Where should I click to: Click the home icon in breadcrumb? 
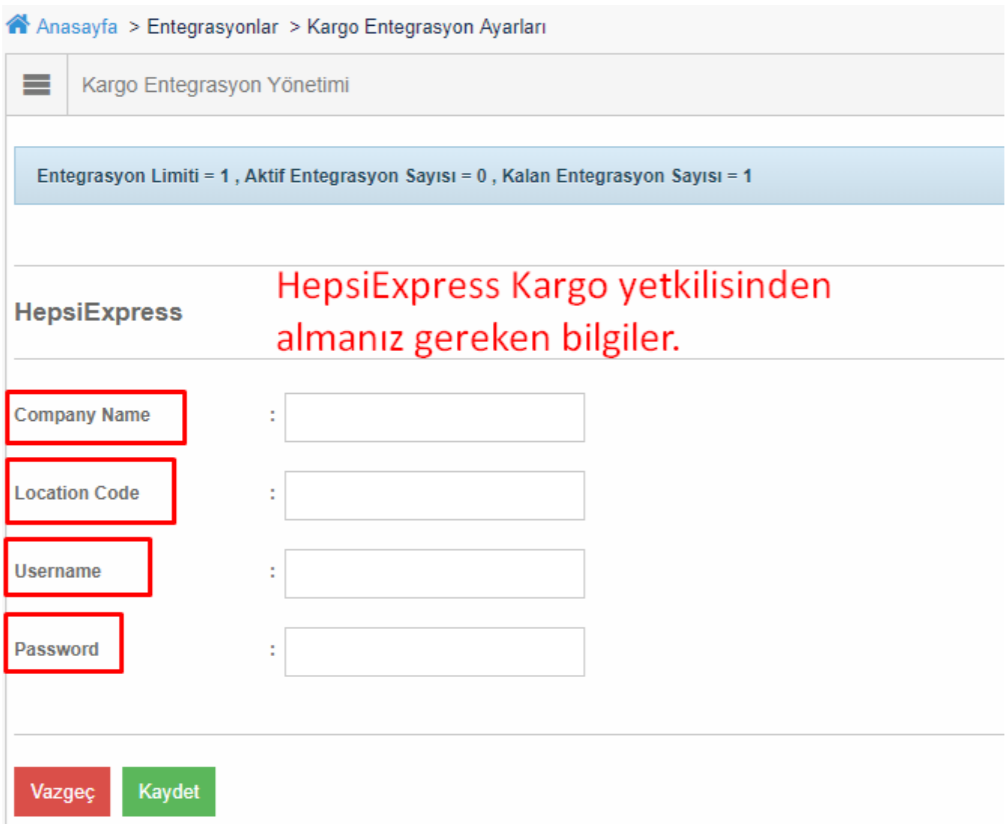tap(18, 24)
